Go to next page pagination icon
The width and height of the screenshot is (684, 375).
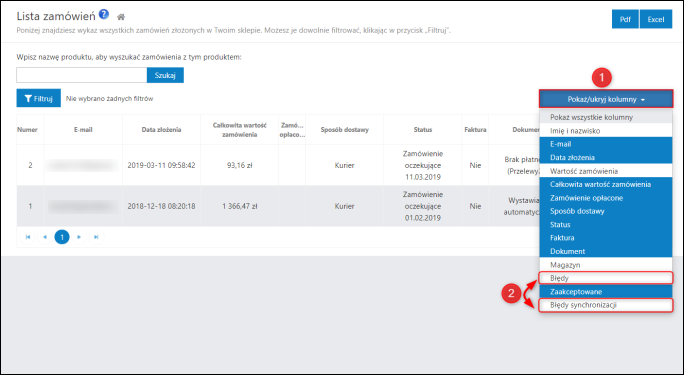point(79,237)
